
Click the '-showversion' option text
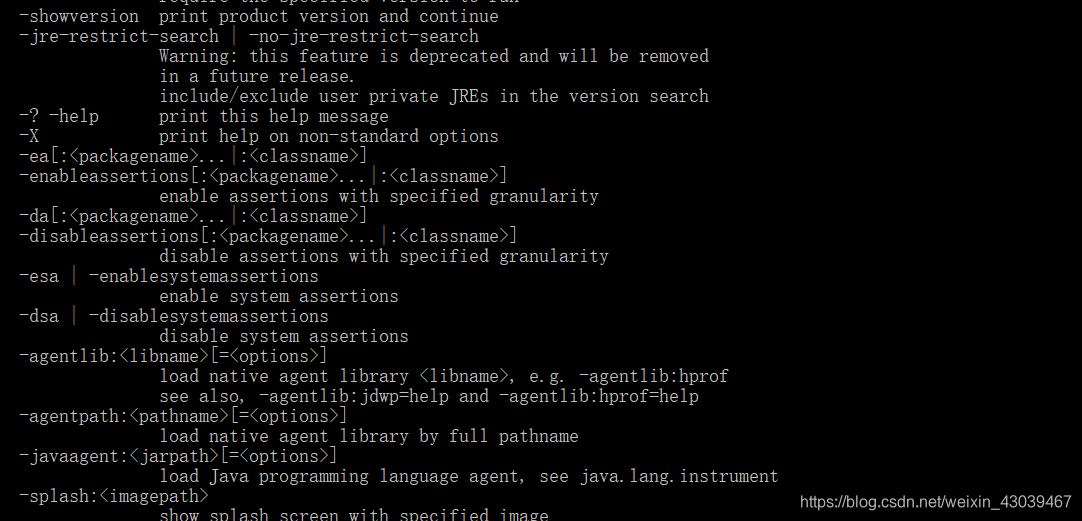click(x=79, y=16)
